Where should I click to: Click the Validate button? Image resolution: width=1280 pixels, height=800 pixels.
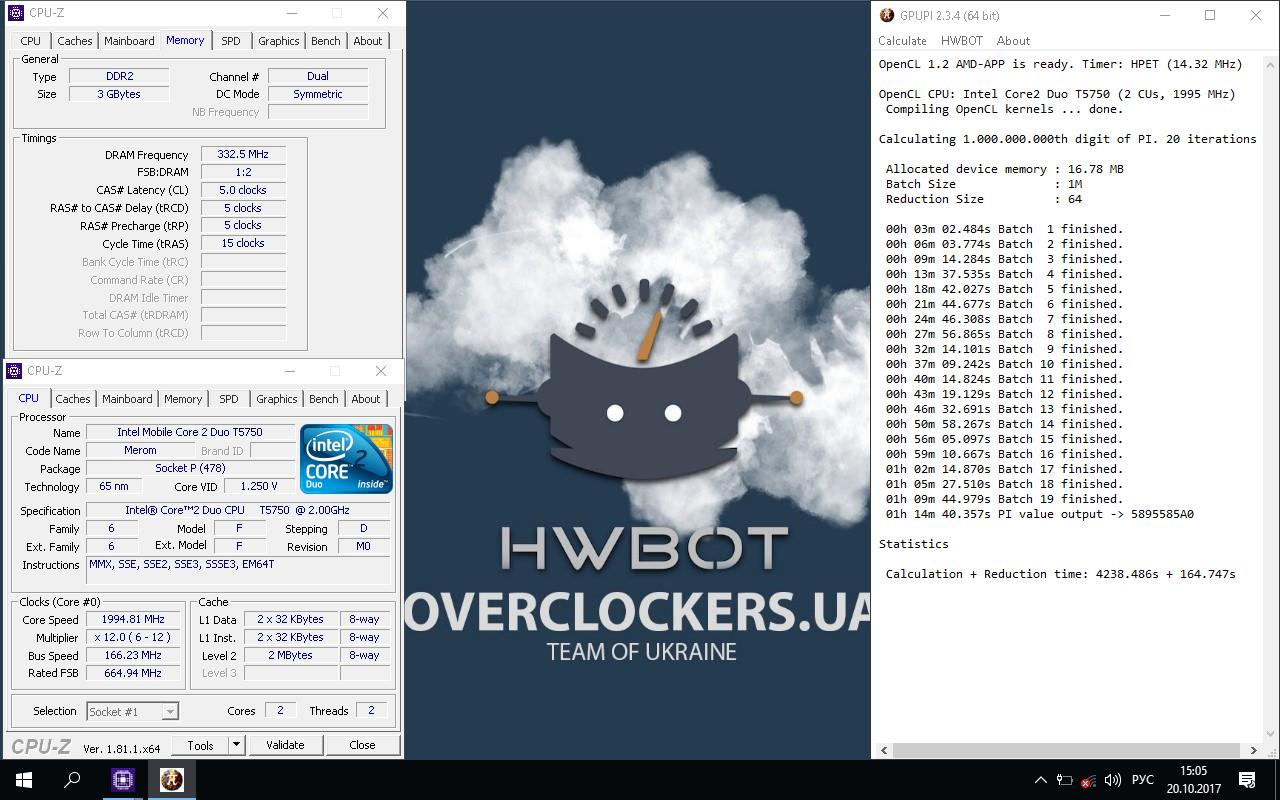(285, 745)
